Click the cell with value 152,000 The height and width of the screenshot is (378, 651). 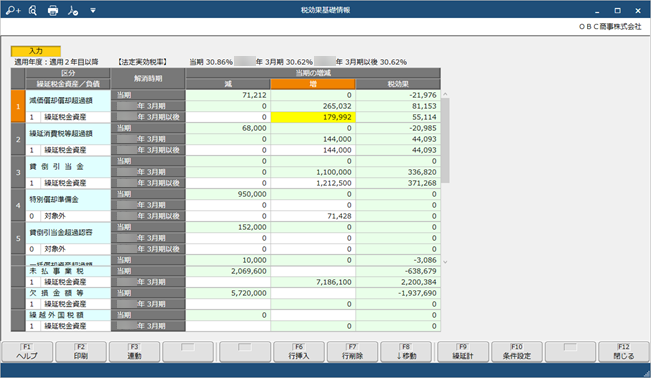click(x=228, y=227)
